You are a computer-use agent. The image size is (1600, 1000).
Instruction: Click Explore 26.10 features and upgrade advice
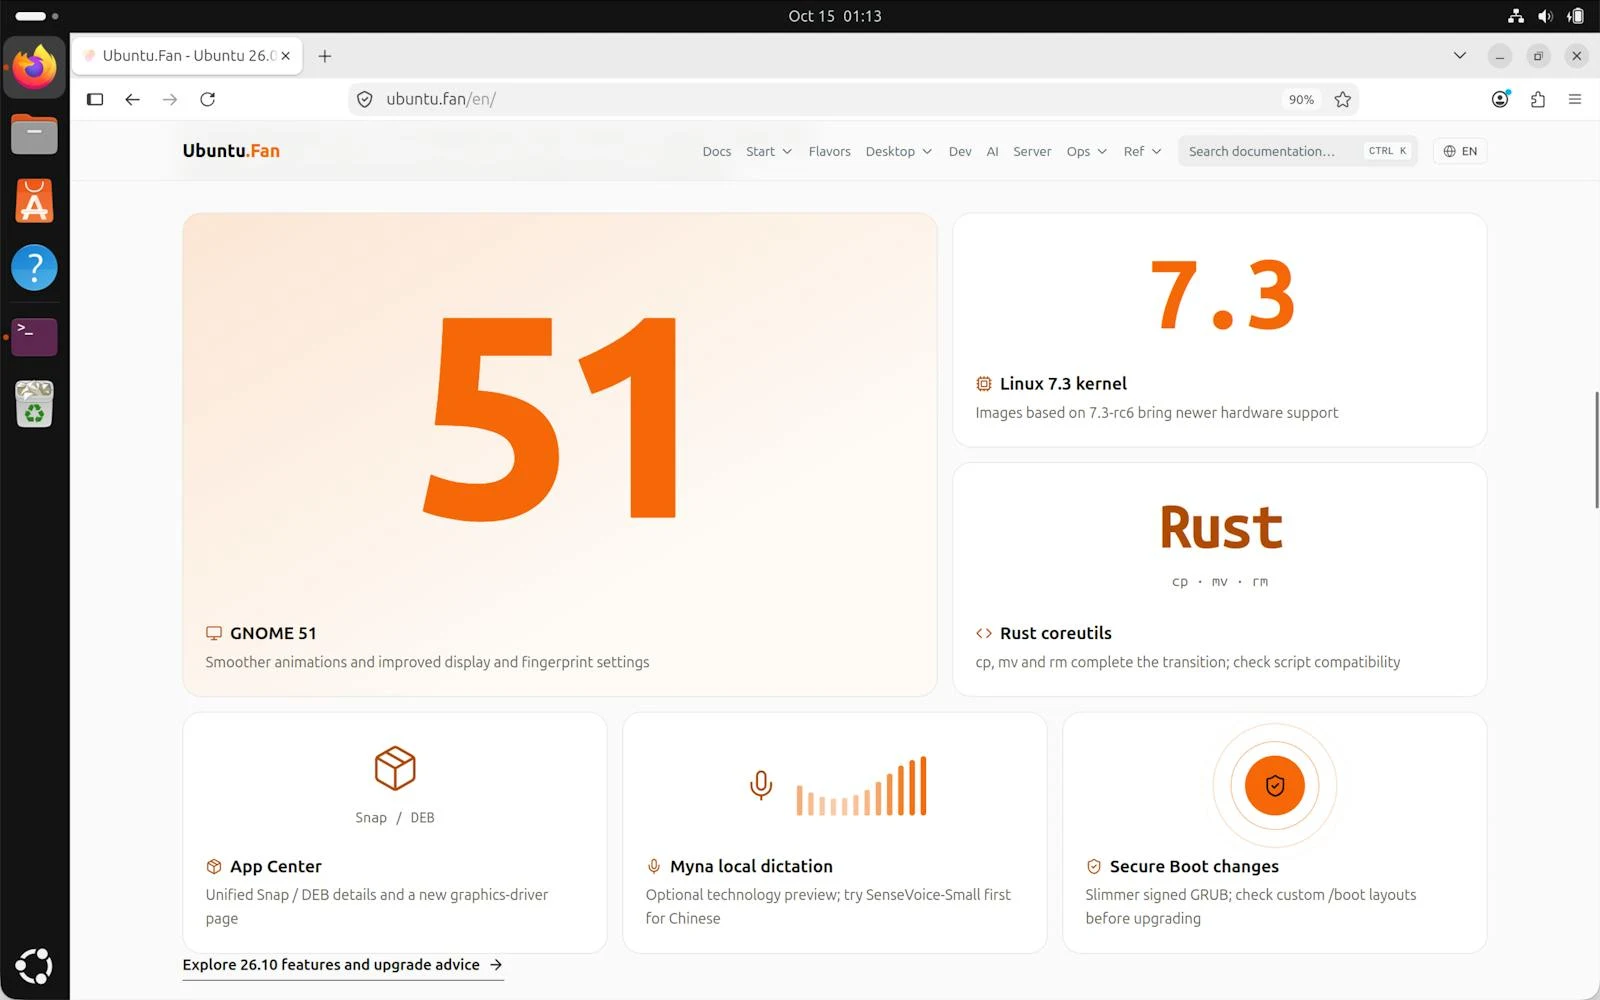(343, 965)
